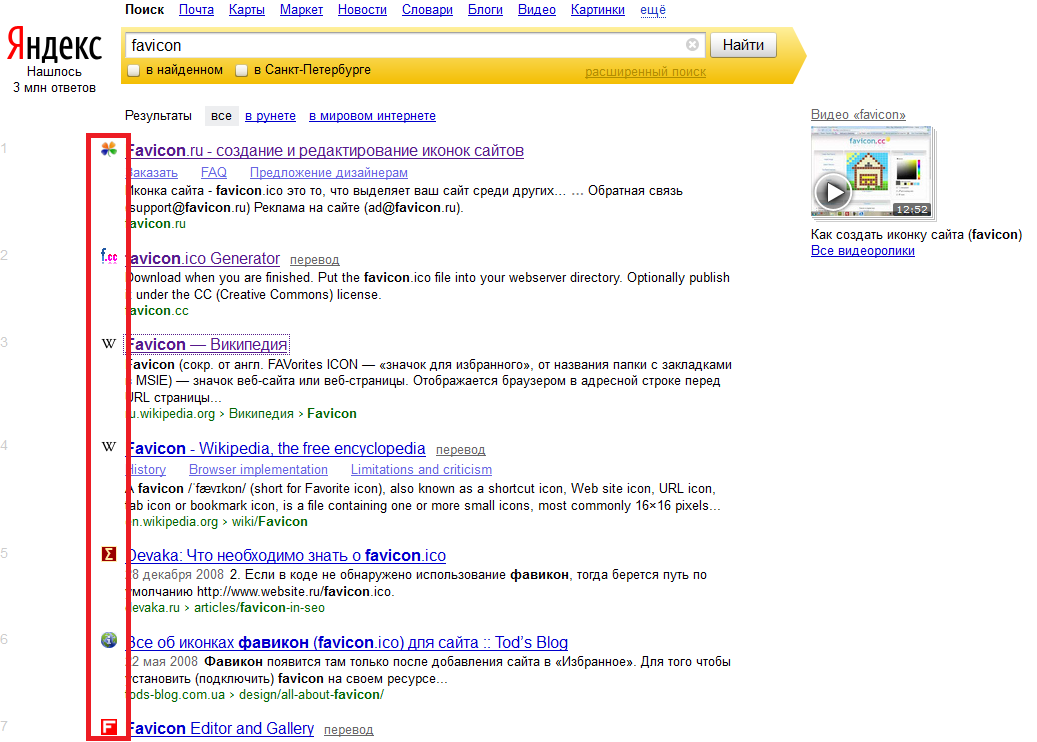Open 'расширенный поиск' advanced search

[x=645, y=72]
